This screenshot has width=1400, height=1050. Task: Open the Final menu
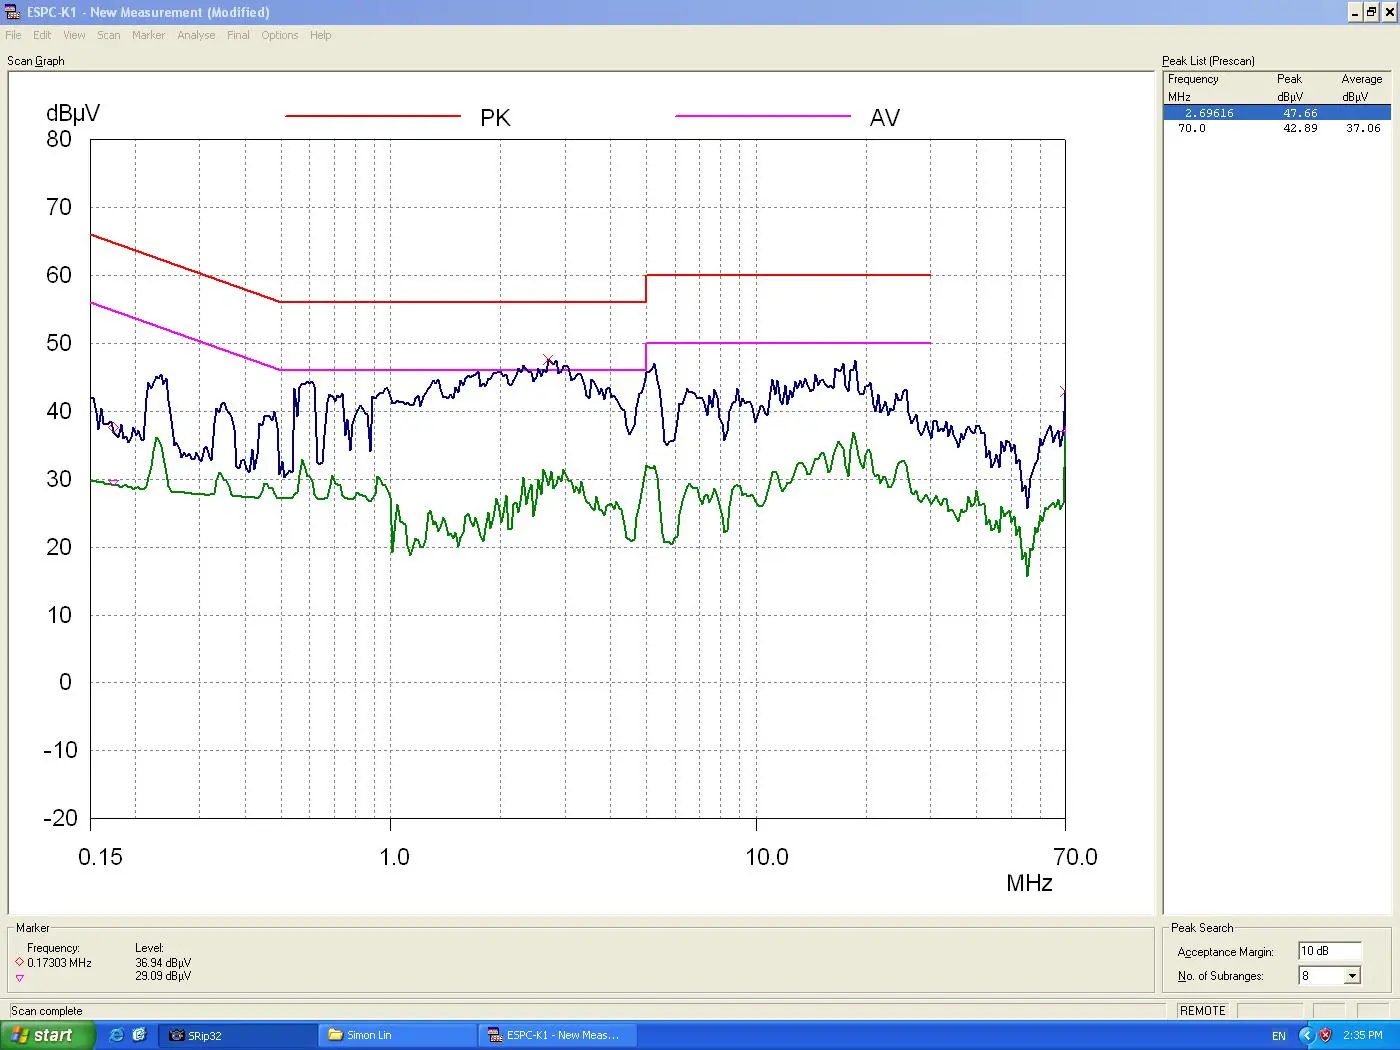tap(238, 35)
